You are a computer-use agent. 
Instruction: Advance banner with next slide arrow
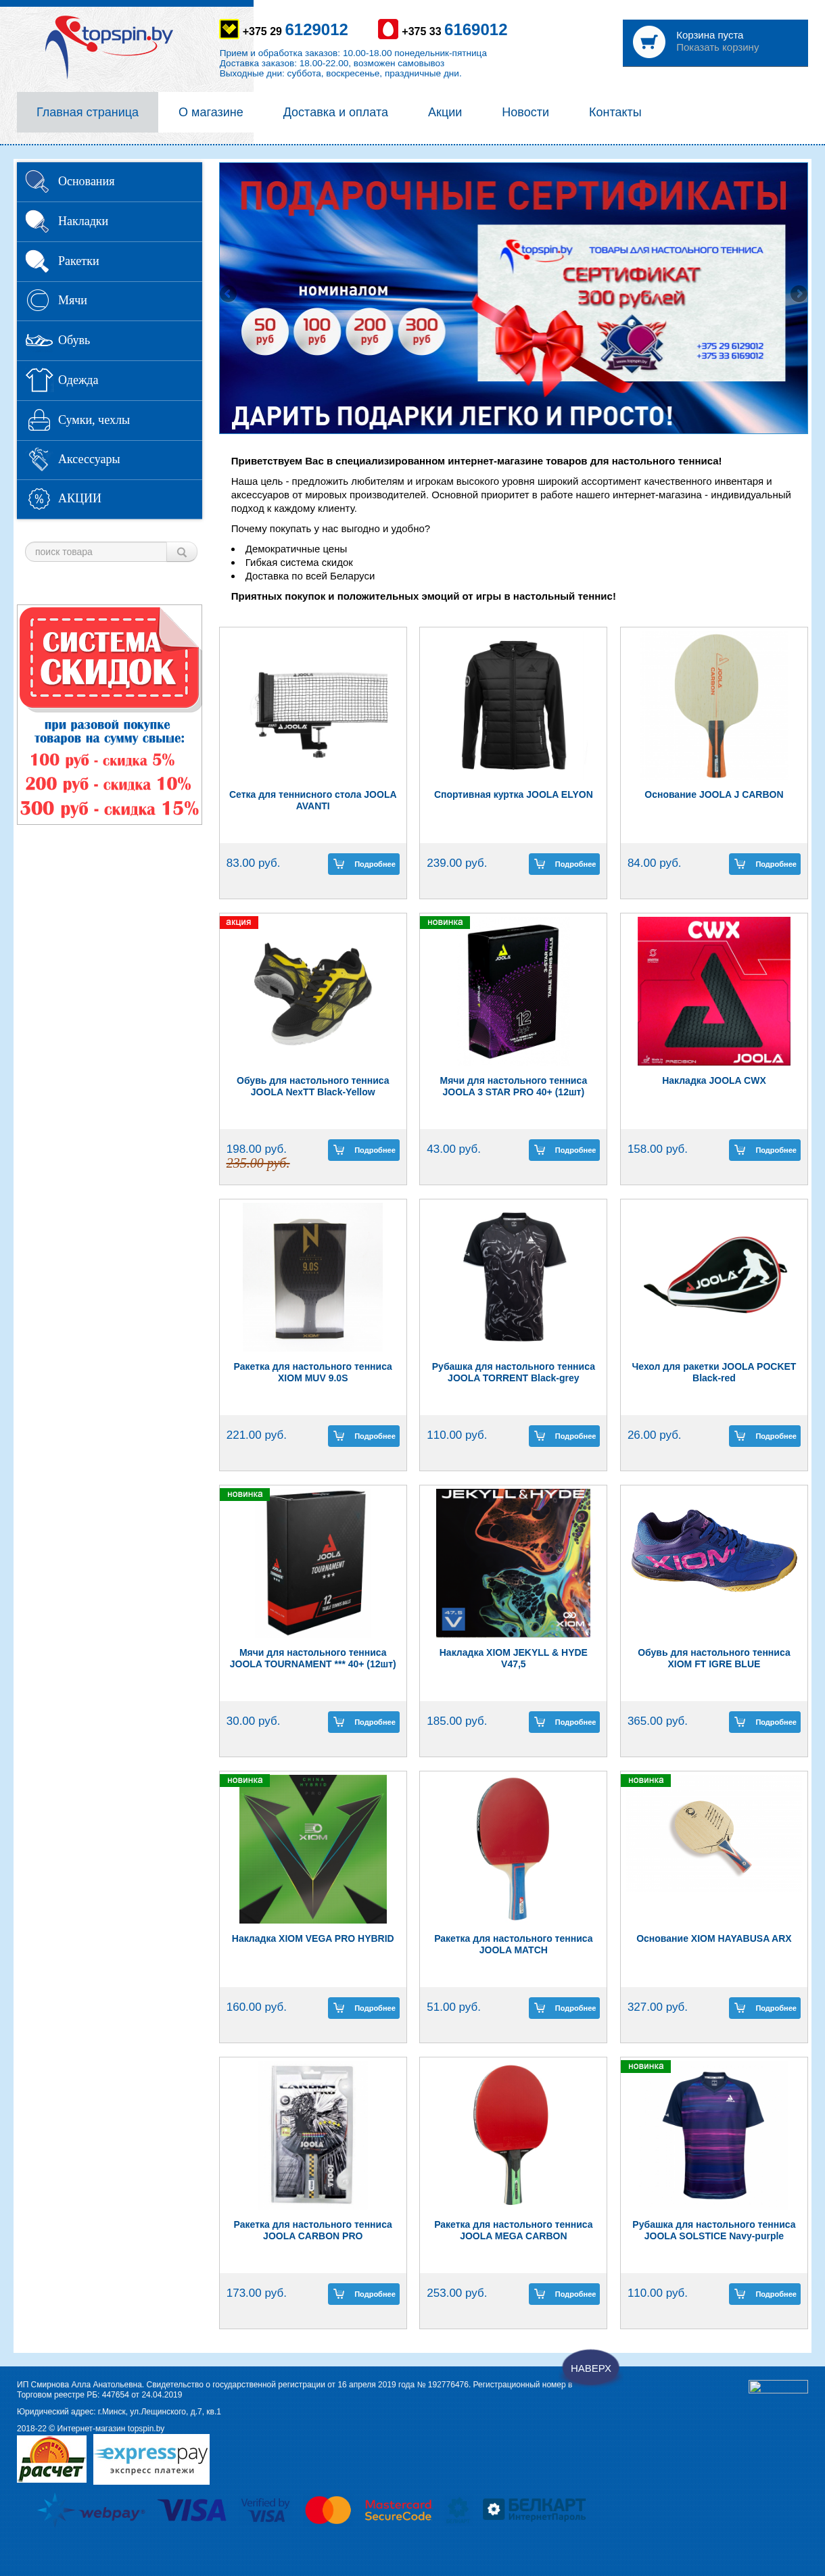(798, 294)
